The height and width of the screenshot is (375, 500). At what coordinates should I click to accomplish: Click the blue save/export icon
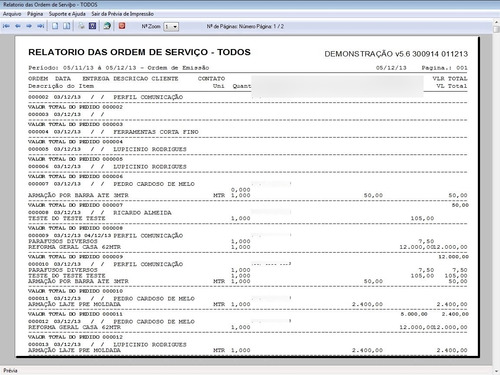93,26
